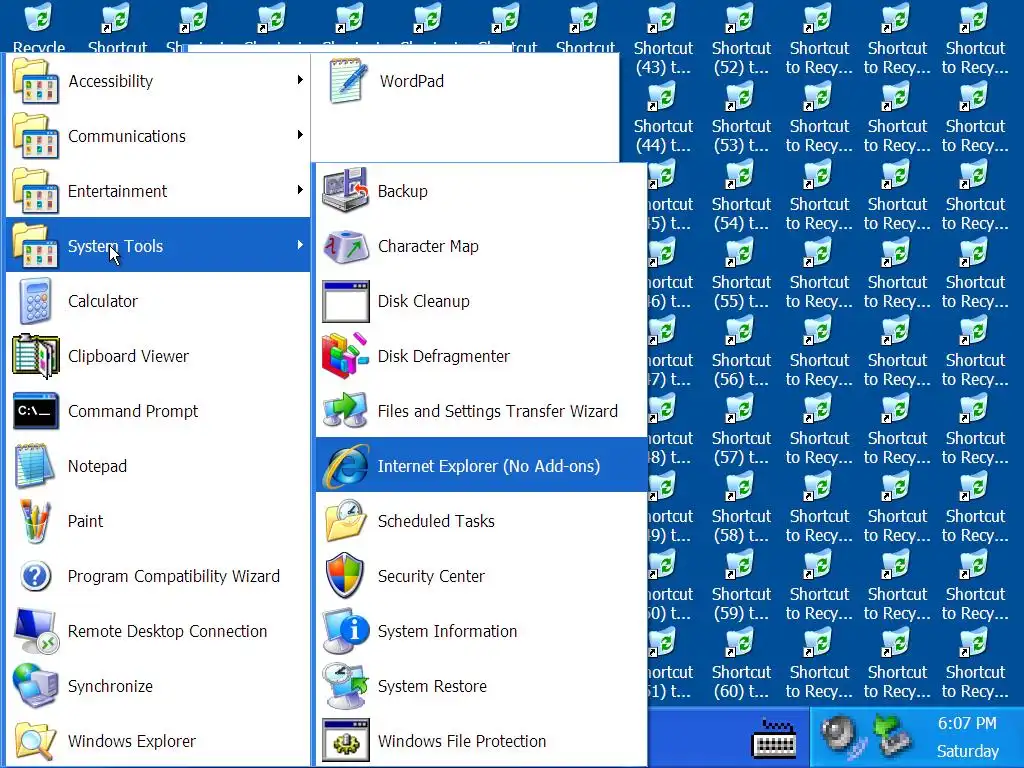
Task: Click the Saturday text in the tray
Action: [968, 751]
